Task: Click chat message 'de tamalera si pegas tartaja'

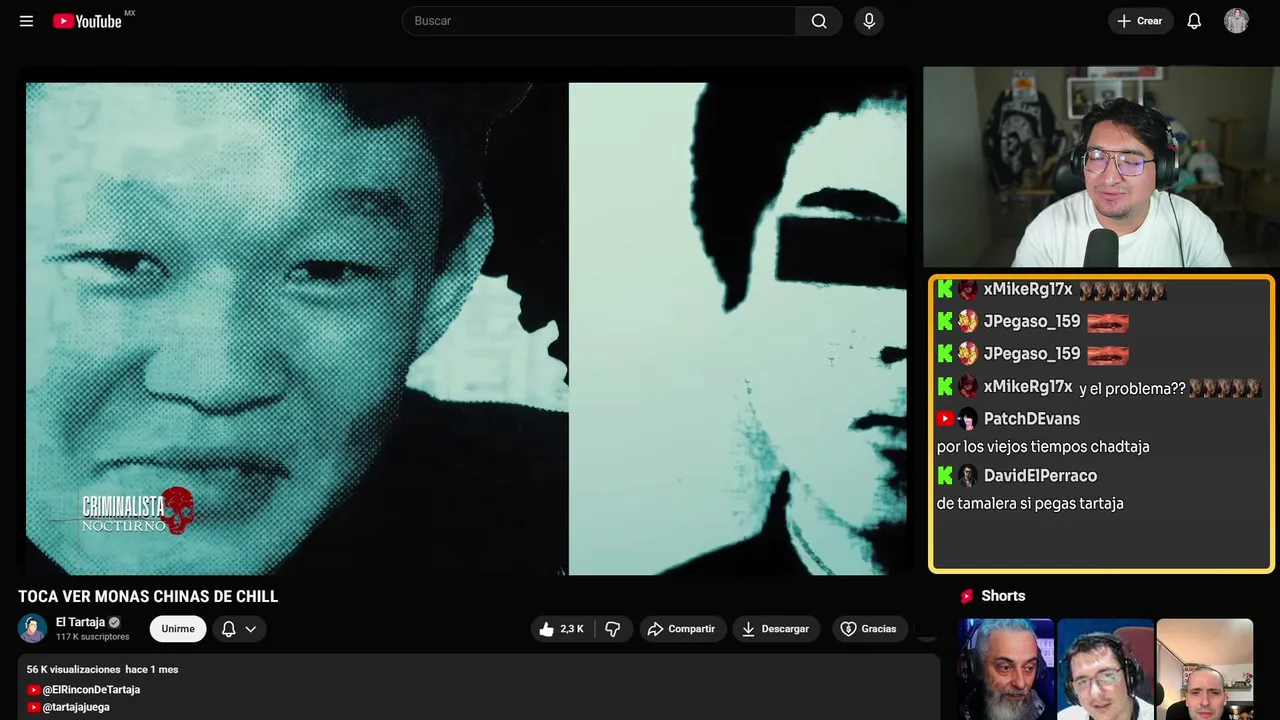Action: pyautogui.click(x=1030, y=504)
